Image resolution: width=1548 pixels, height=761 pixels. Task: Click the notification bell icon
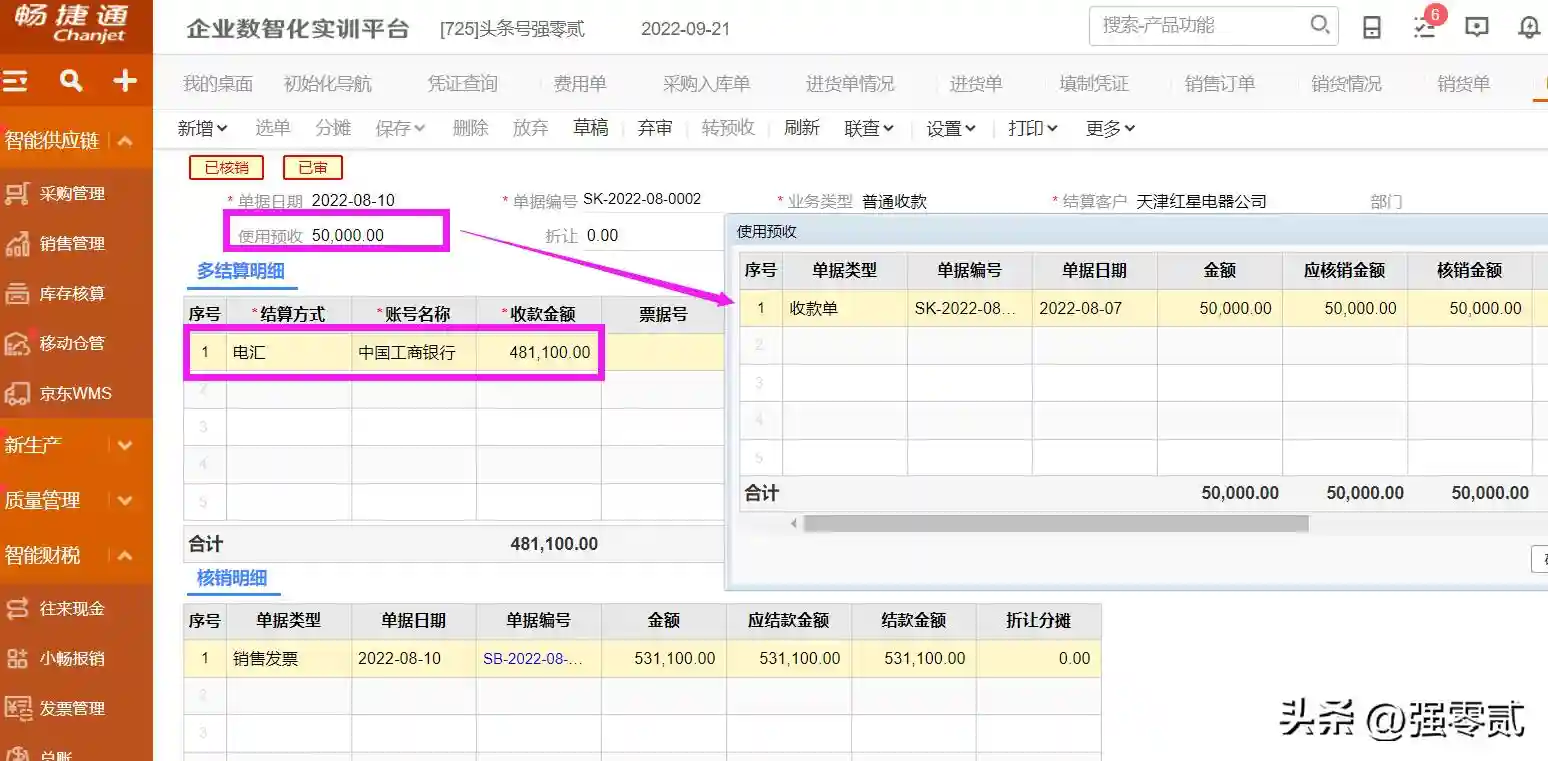click(1529, 28)
